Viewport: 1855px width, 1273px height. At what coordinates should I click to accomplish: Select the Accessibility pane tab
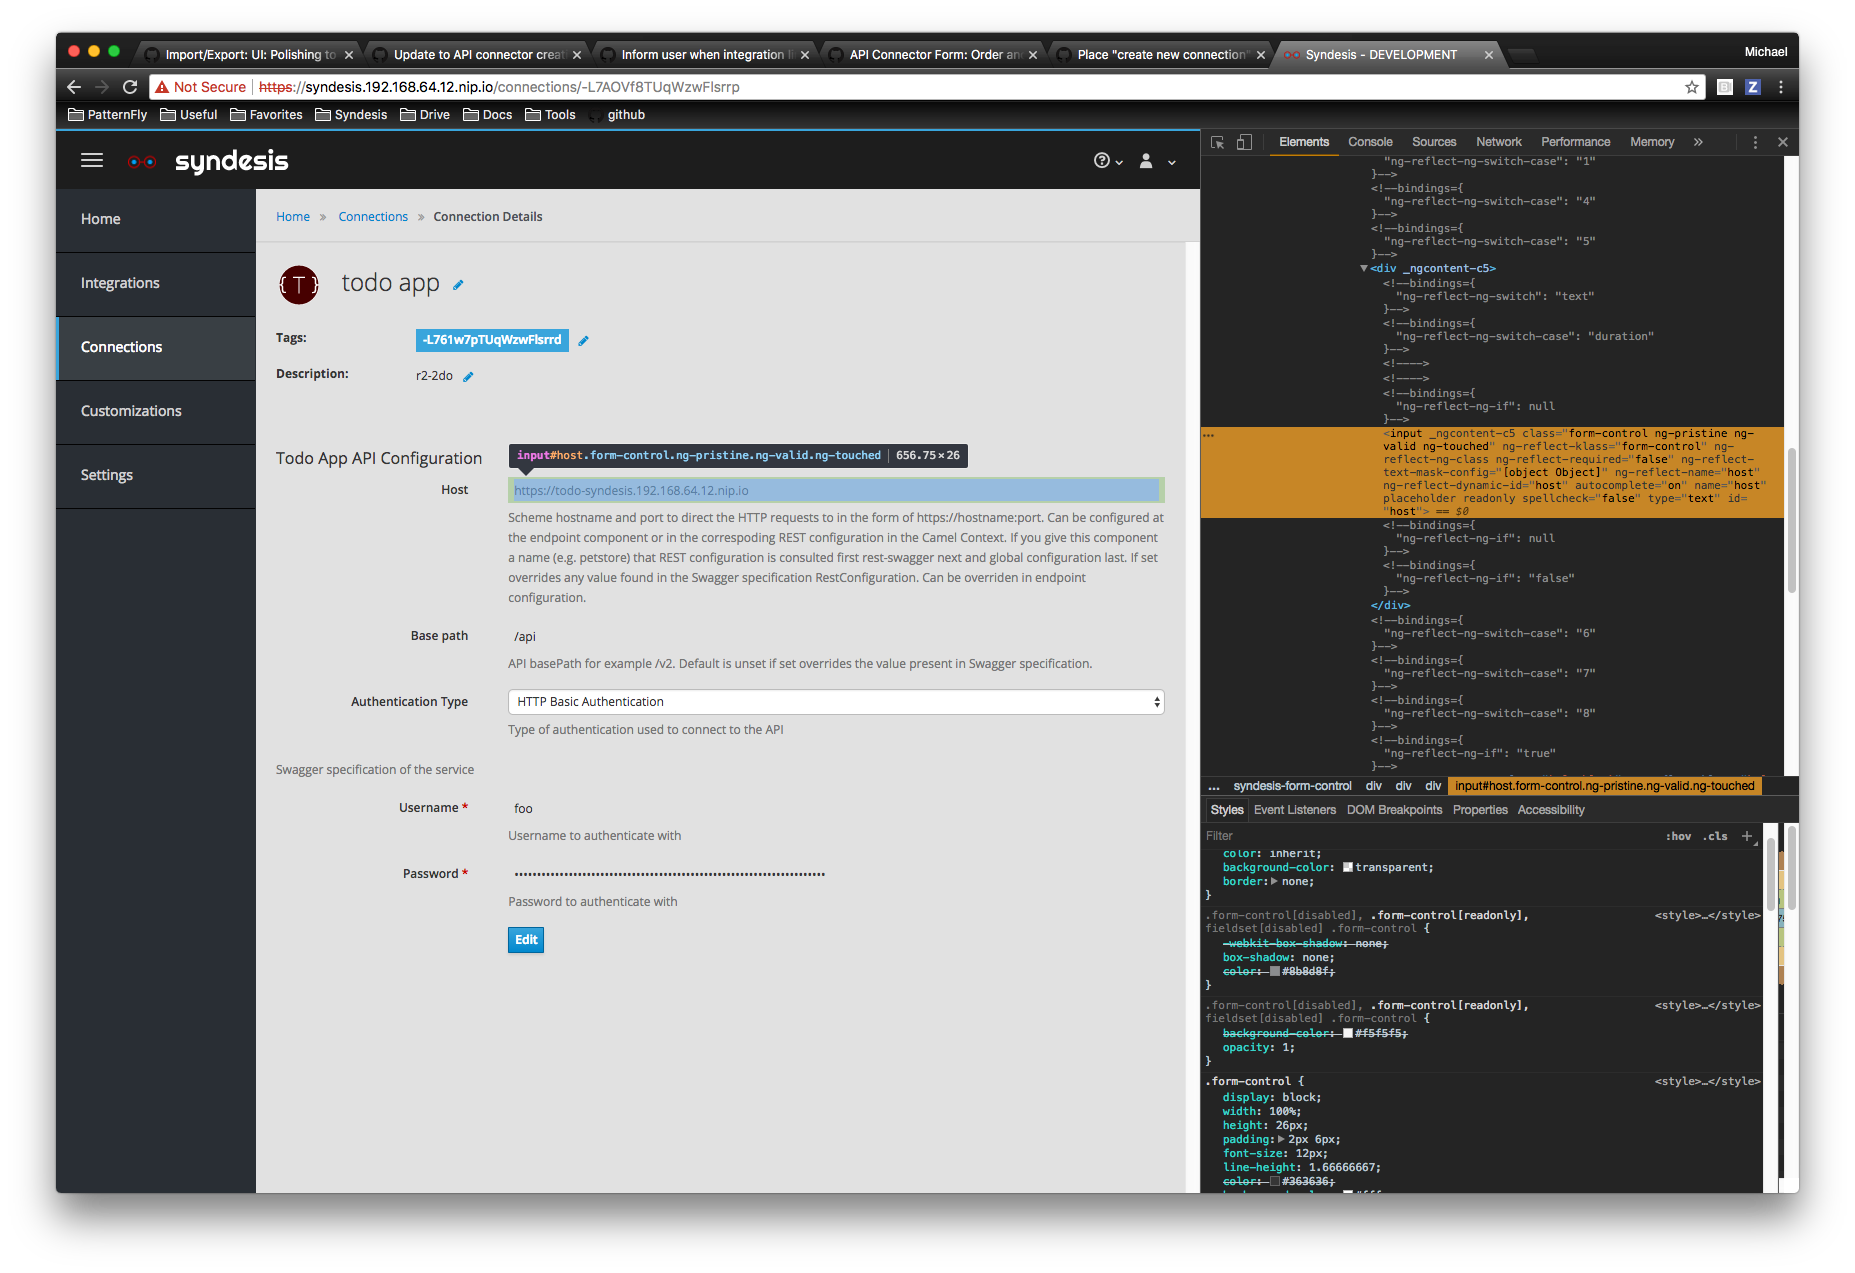[x=1551, y=810]
